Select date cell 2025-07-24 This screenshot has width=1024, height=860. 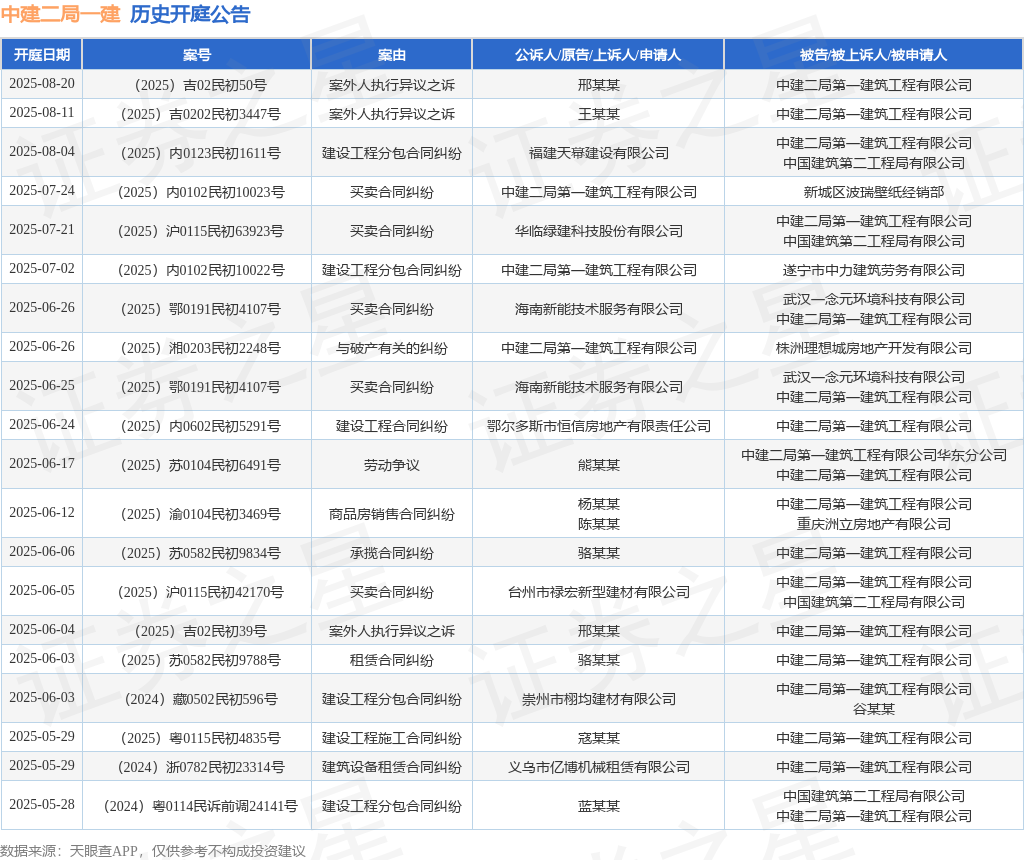(42, 191)
